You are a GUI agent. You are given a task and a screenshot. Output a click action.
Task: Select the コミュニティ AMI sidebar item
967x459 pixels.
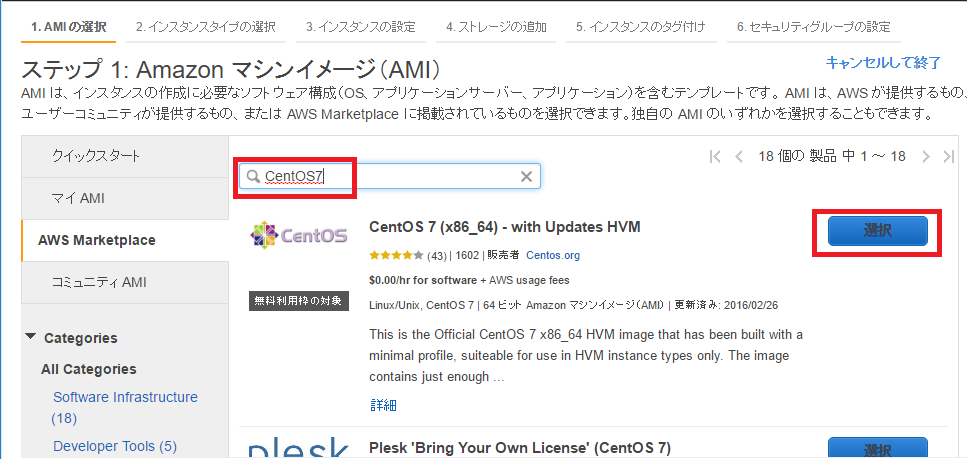coord(125,282)
